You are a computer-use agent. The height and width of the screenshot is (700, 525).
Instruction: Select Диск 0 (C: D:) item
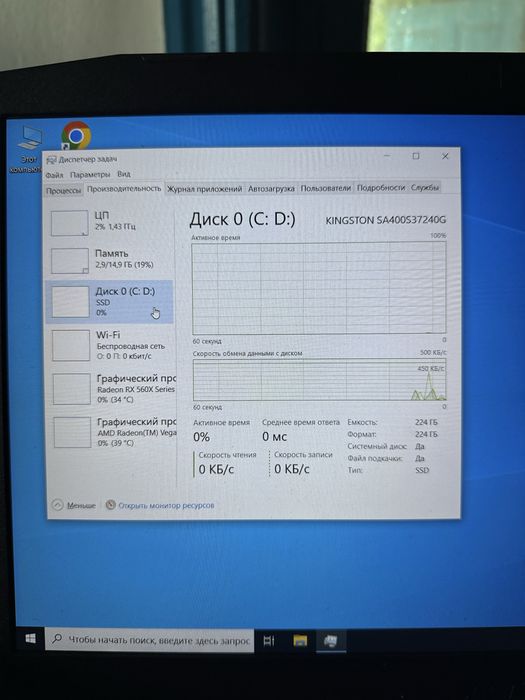coord(109,302)
